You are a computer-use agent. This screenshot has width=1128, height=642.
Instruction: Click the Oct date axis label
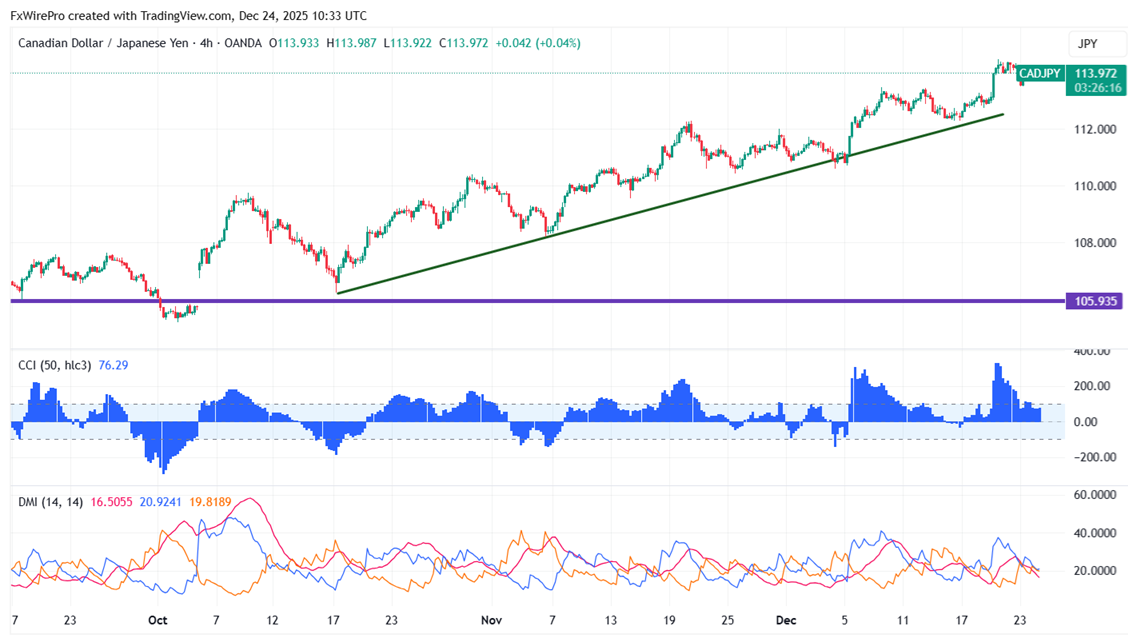(x=158, y=620)
